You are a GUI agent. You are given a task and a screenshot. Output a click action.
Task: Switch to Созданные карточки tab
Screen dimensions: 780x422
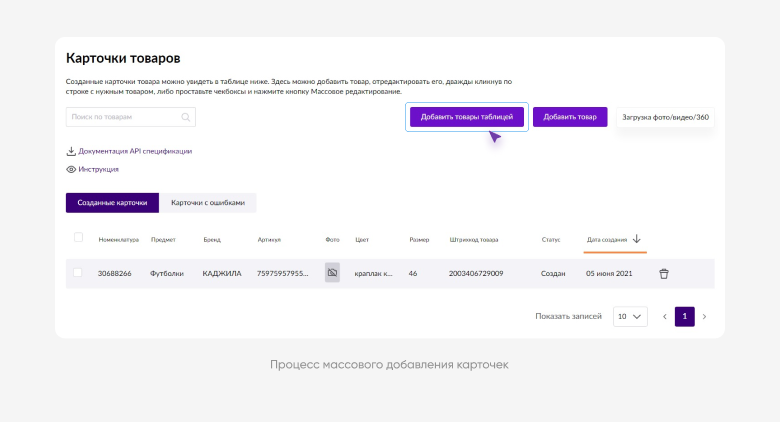point(112,203)
